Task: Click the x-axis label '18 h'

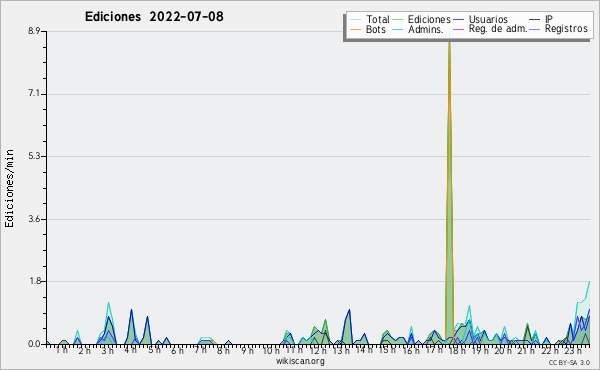Action: click(457, 350)
